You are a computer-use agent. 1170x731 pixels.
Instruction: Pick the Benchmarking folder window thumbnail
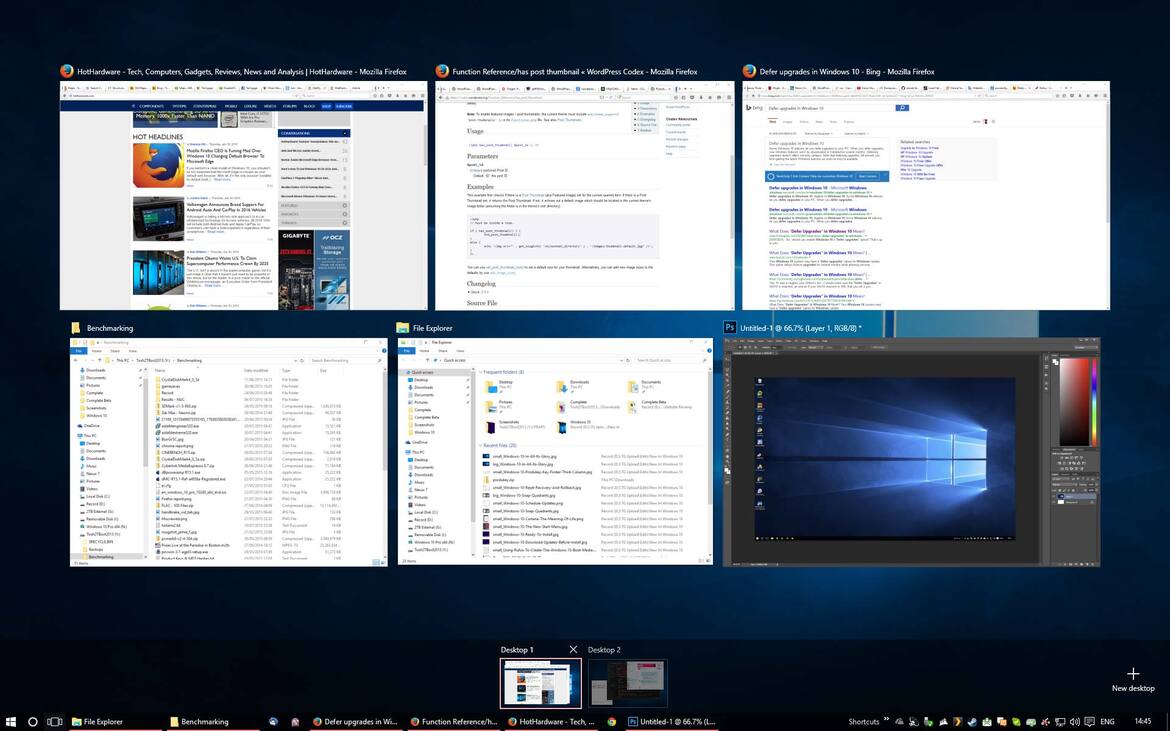pos(228,452)
